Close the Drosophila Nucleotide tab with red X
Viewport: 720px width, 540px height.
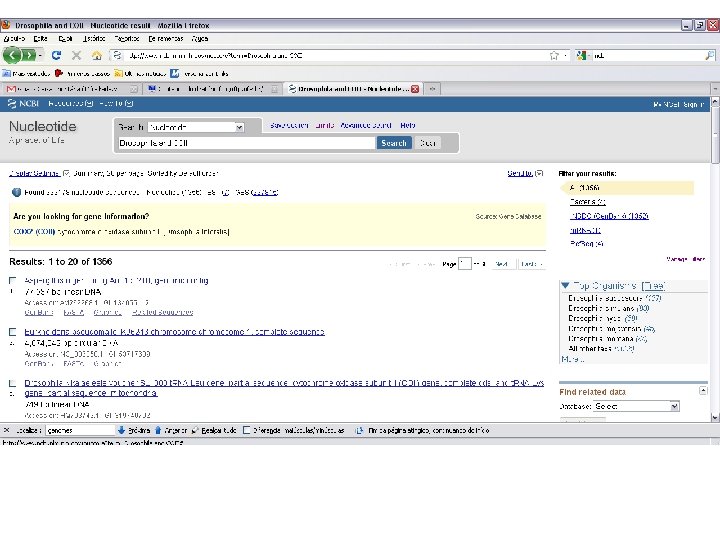pyautogui.click(x=415, y=89)
